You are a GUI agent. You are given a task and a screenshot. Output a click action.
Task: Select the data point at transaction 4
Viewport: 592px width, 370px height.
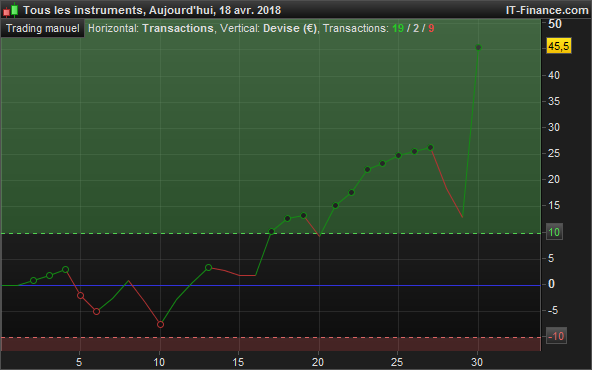pos(65,270)
